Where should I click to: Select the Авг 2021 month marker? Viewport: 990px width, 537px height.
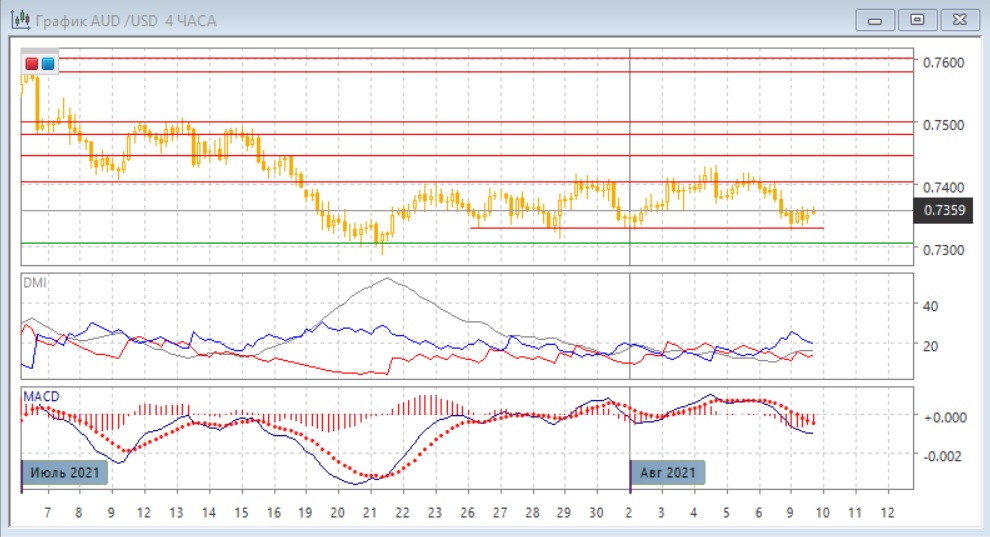pyautogui.click(x=667, y=473)
